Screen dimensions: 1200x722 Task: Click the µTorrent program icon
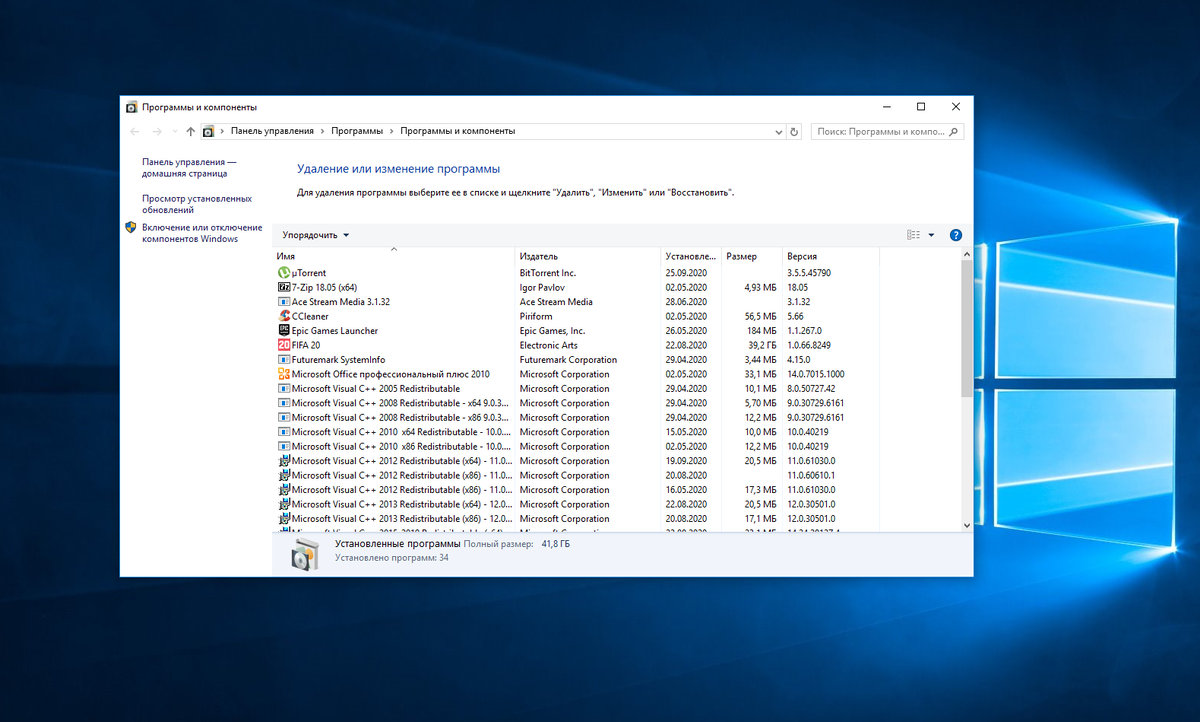tap(284, 273)
